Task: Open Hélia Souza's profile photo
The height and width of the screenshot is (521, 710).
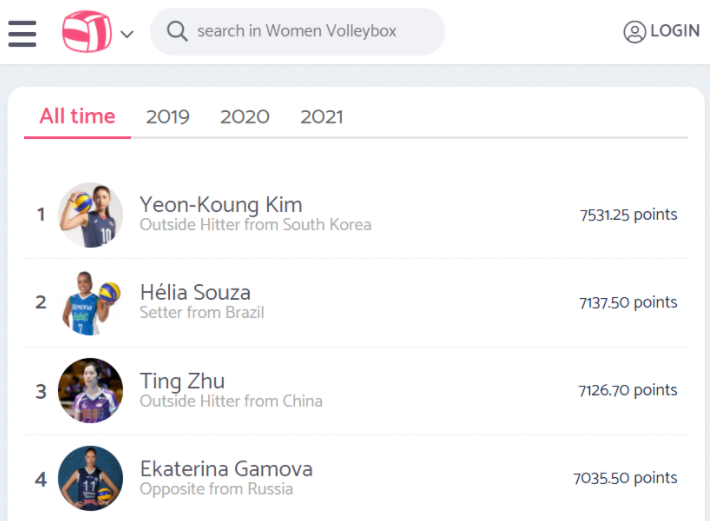Action: 90,303
